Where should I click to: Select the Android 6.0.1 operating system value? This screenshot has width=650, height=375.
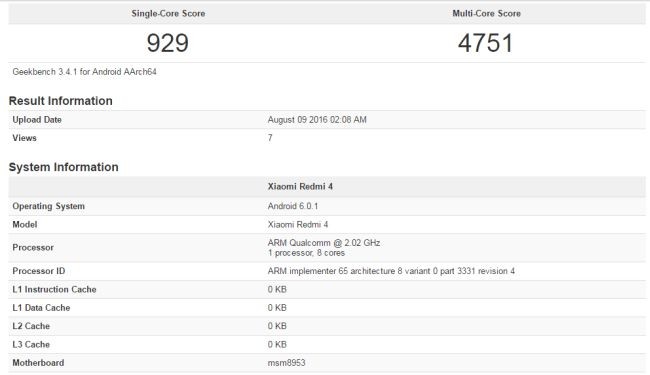point(293,206)
